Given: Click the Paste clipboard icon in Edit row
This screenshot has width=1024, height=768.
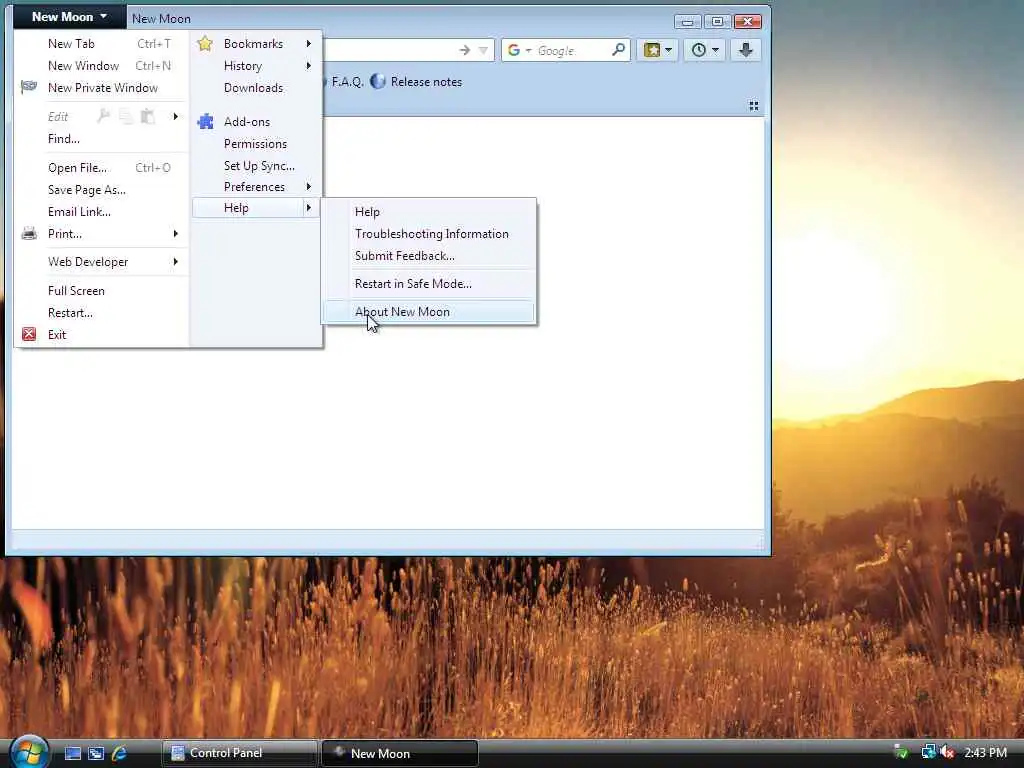Looking at the screenshot, I should (x=148, y=117).
